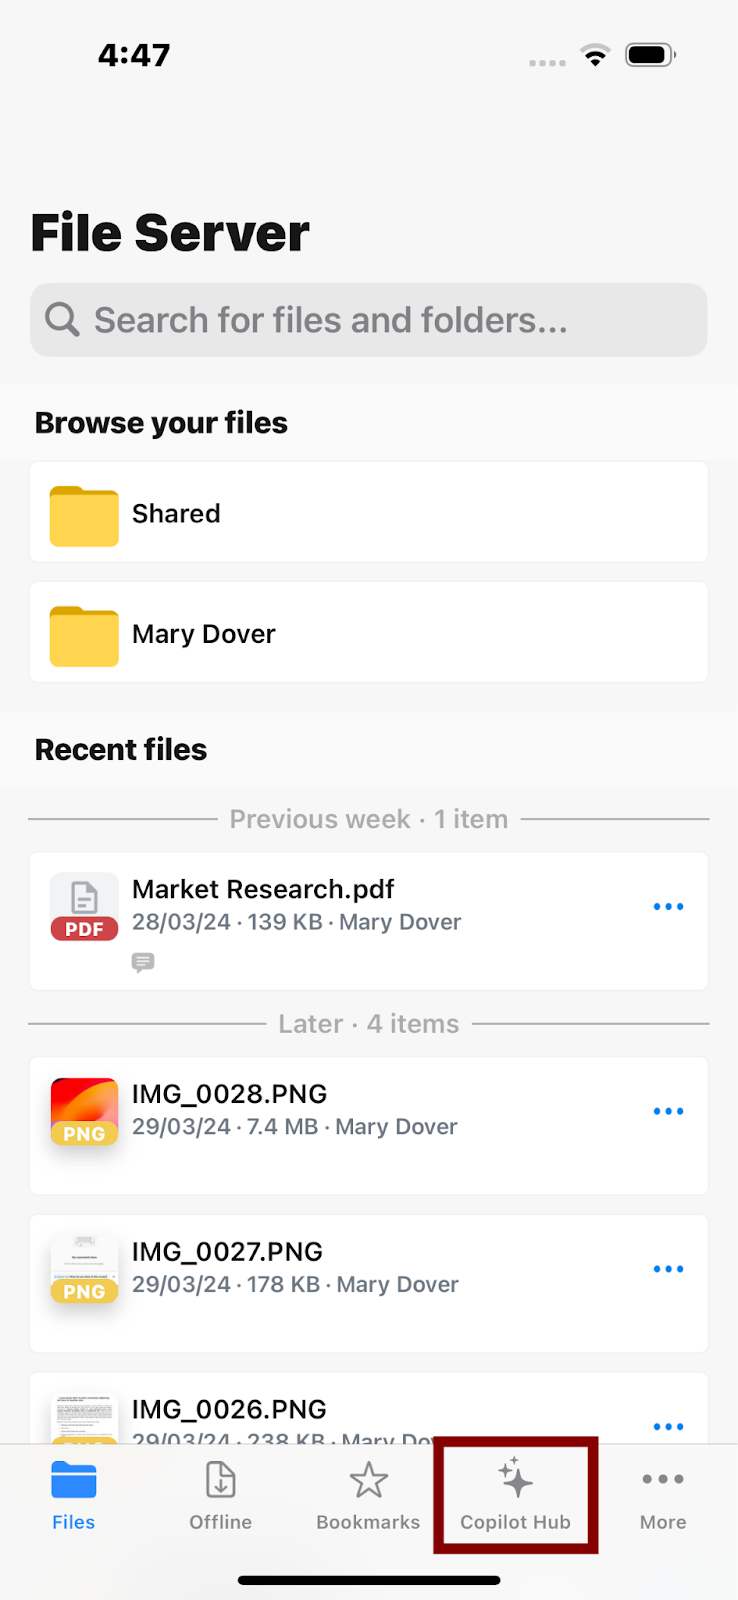Click the battery status icon
The image size is (738, 1600).
tap(651, 55)
